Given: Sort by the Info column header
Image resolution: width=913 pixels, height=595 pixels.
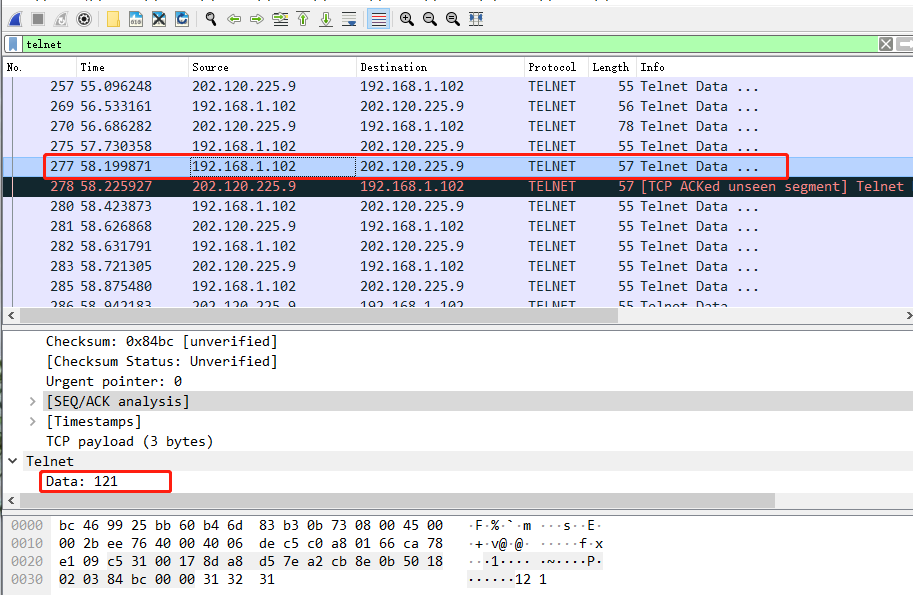Looking at the screenshot, I should 774,68.
